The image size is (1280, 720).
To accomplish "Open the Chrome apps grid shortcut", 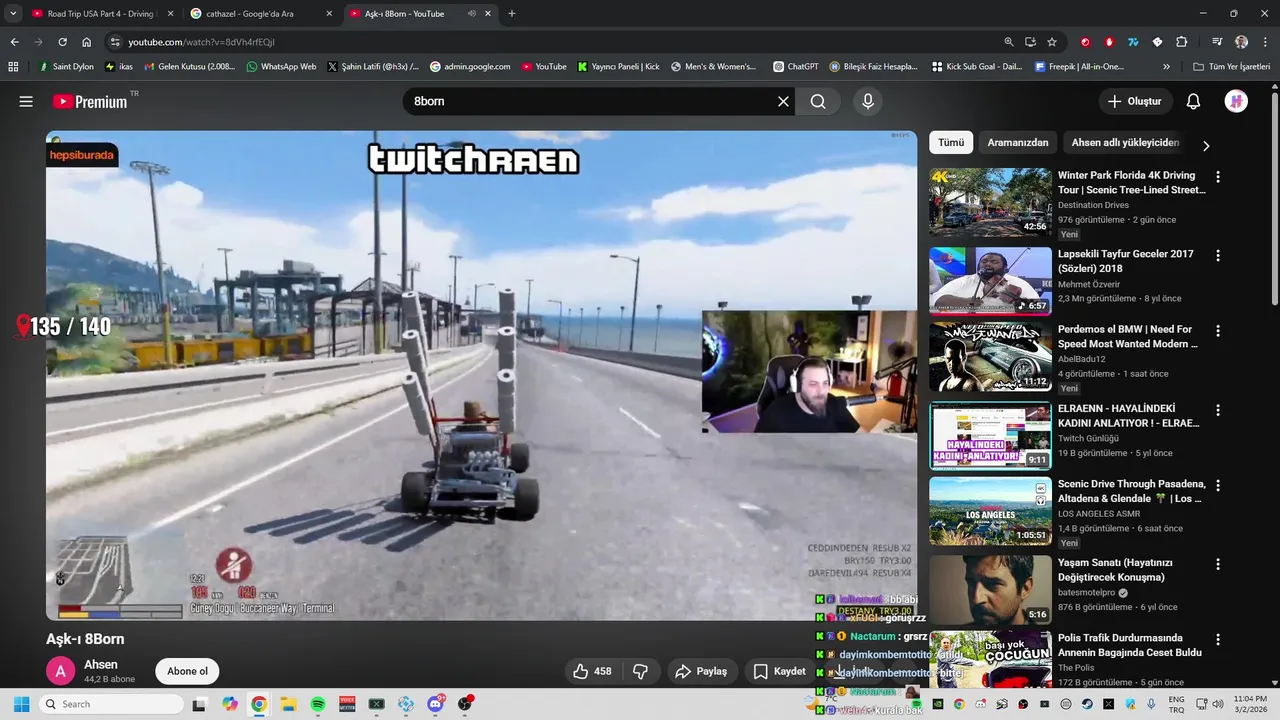I will tap(13, 67).
